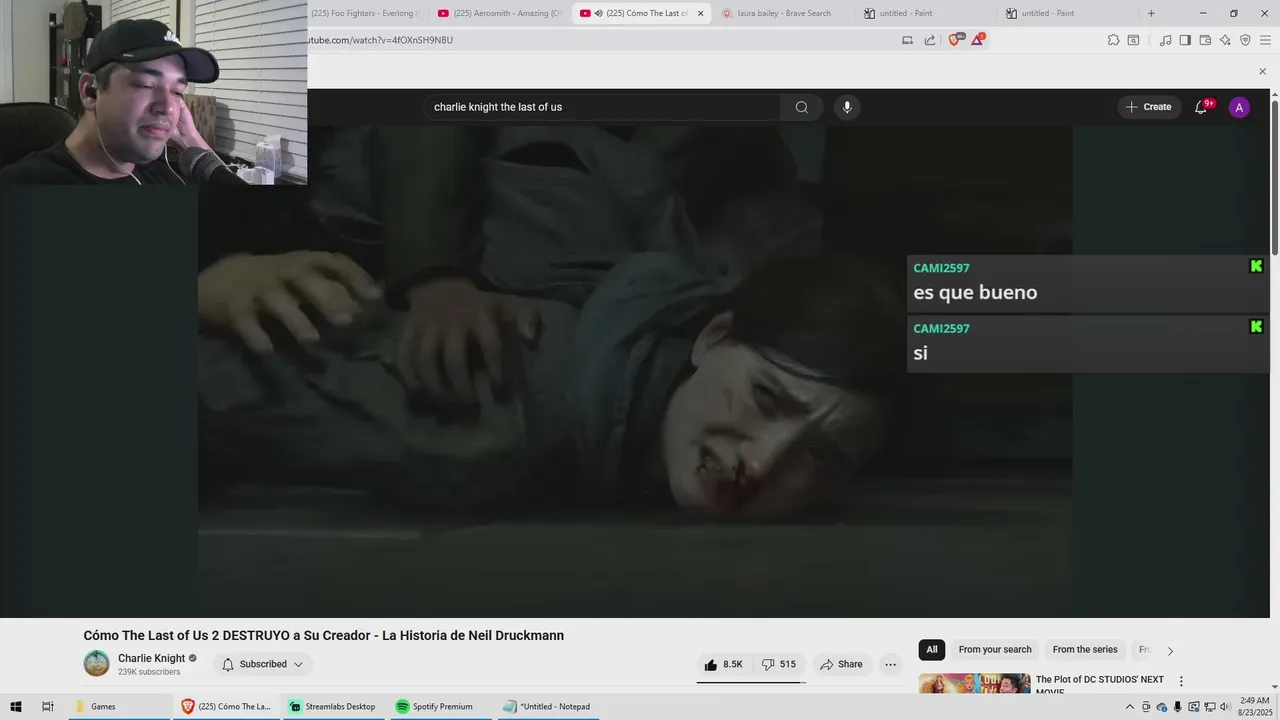Select the From the series chip

[1085, 650]
